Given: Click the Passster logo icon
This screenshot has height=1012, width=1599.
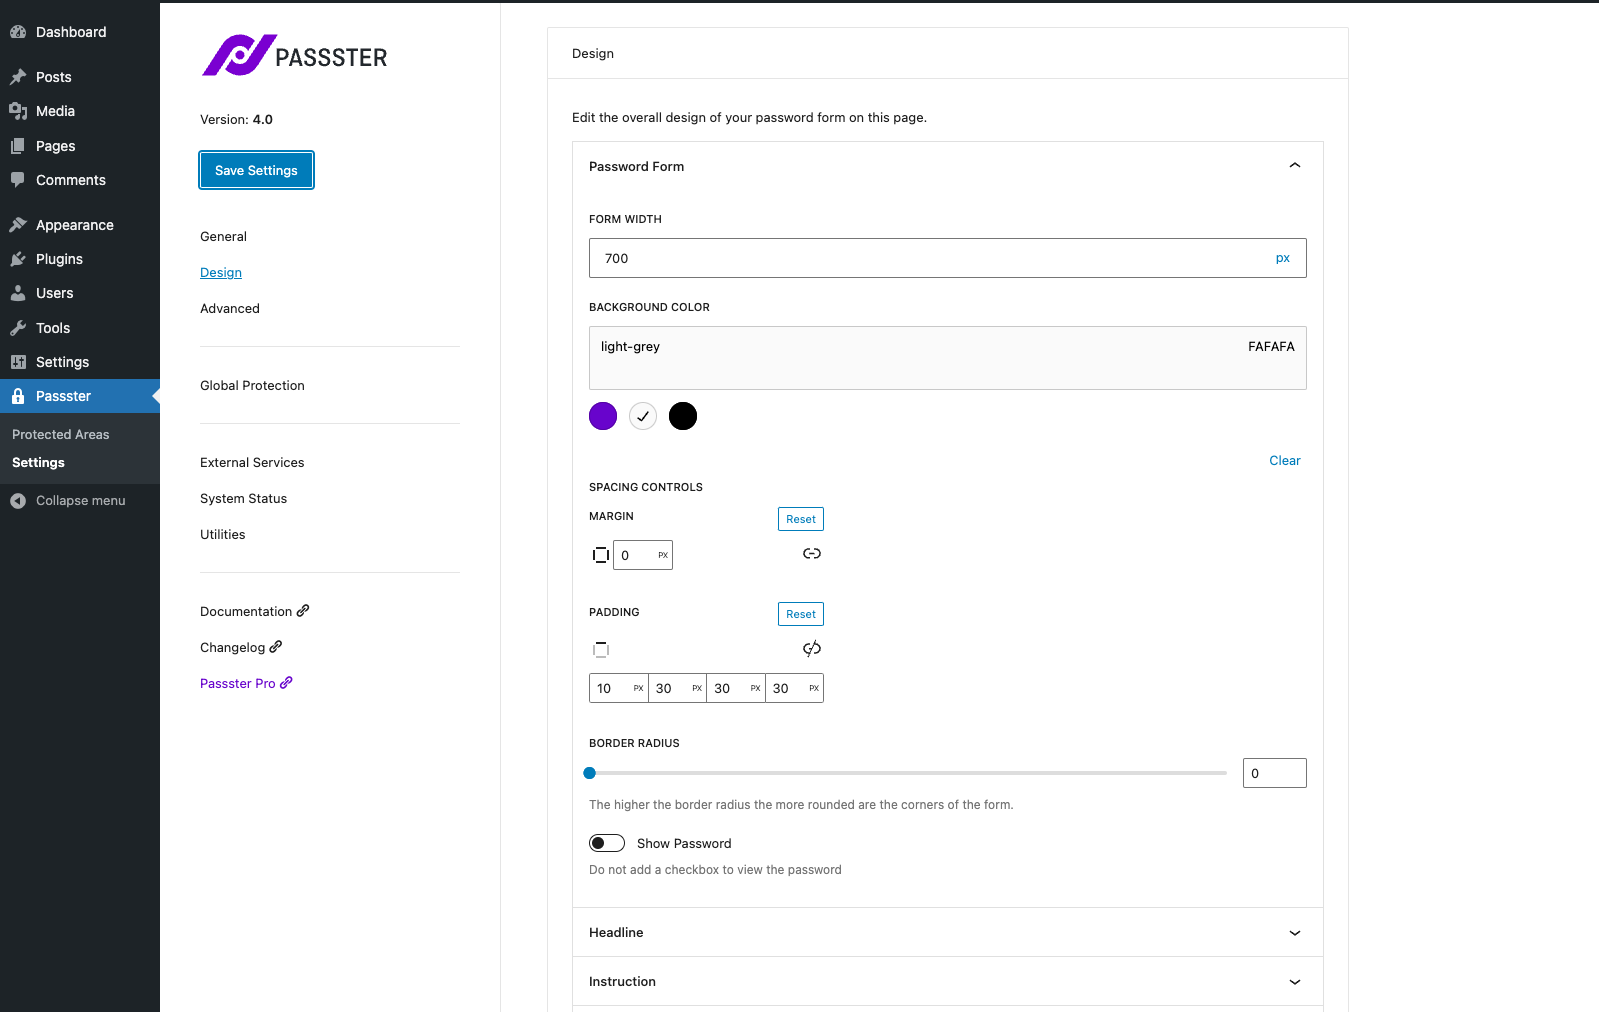Looking at the screenshot, I should coord(239,55).
